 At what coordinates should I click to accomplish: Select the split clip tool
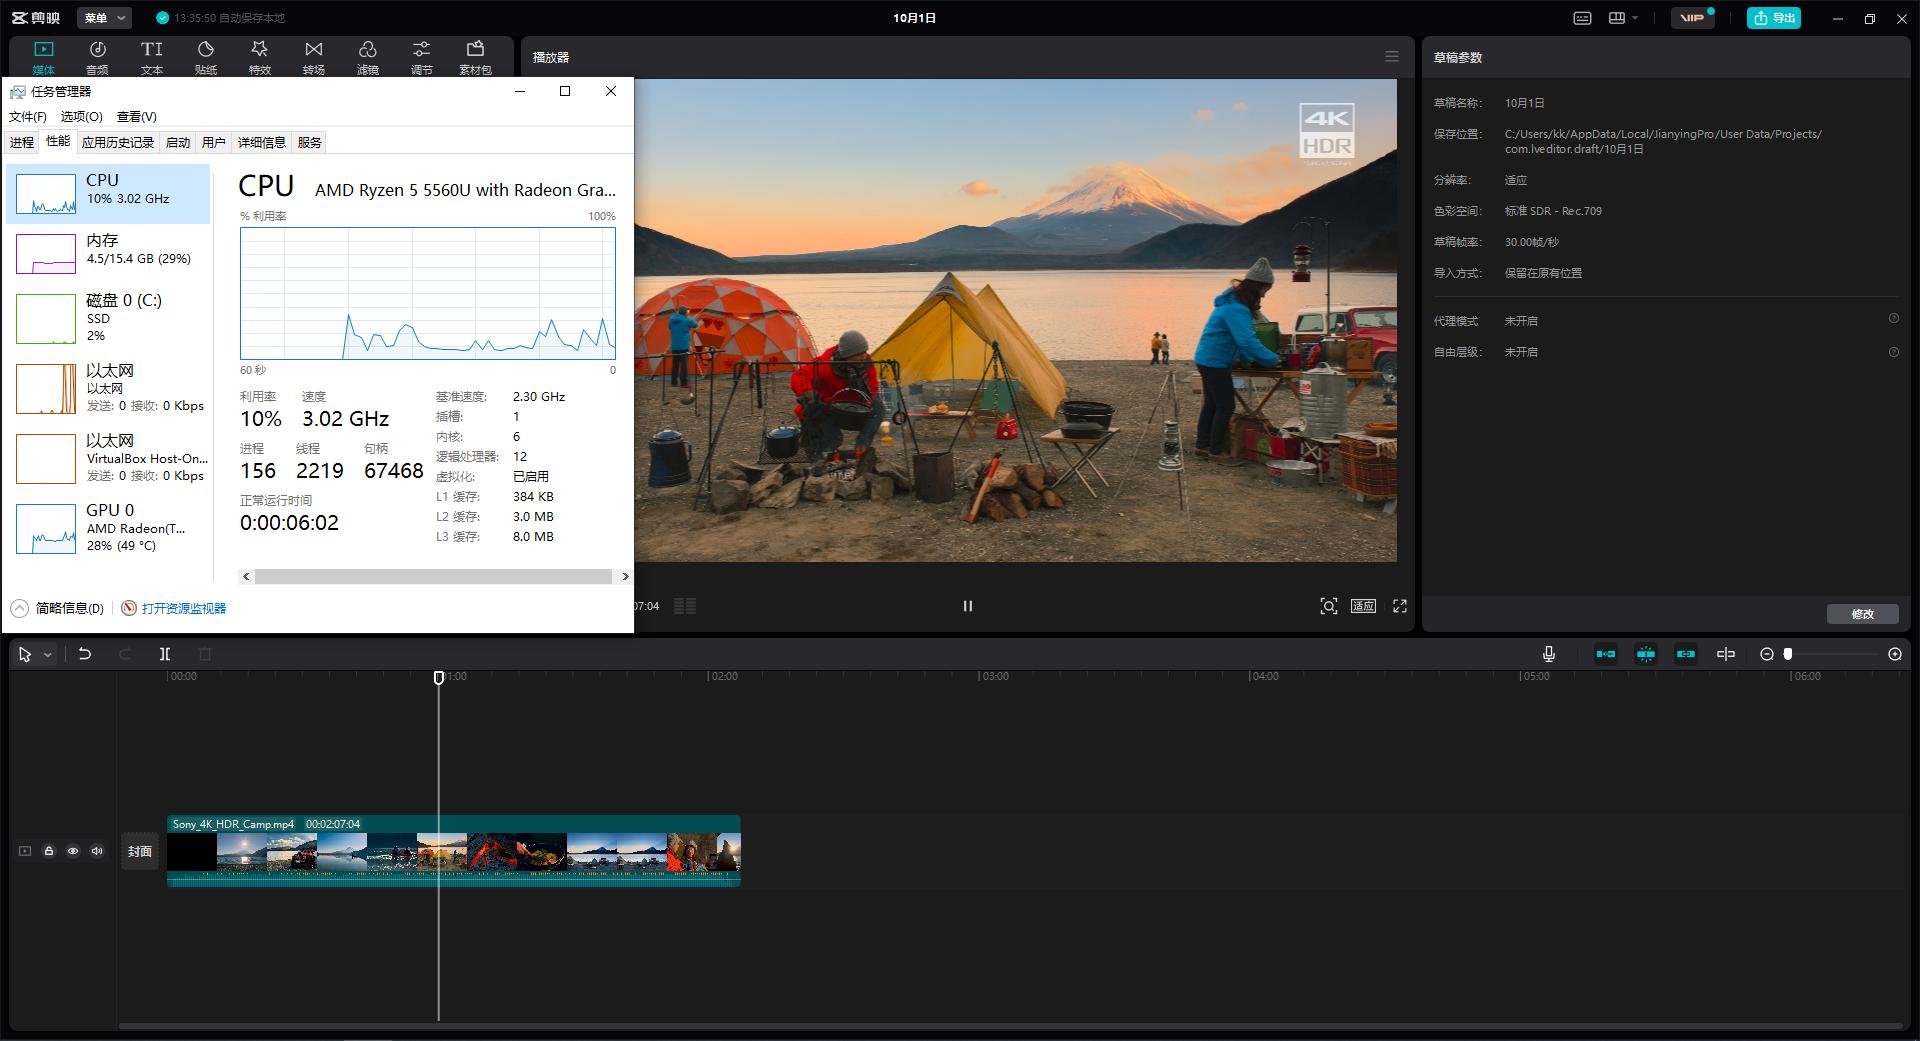coord(165,654)
